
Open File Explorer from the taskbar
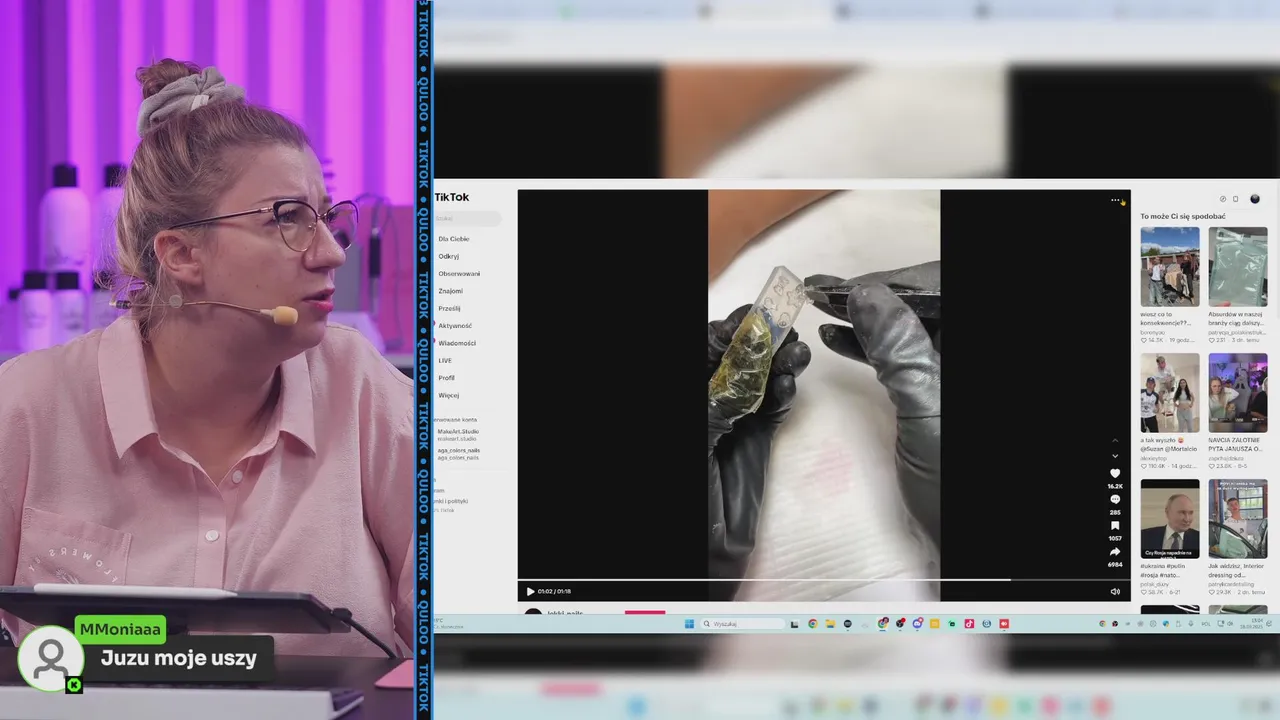pos(830,624)
